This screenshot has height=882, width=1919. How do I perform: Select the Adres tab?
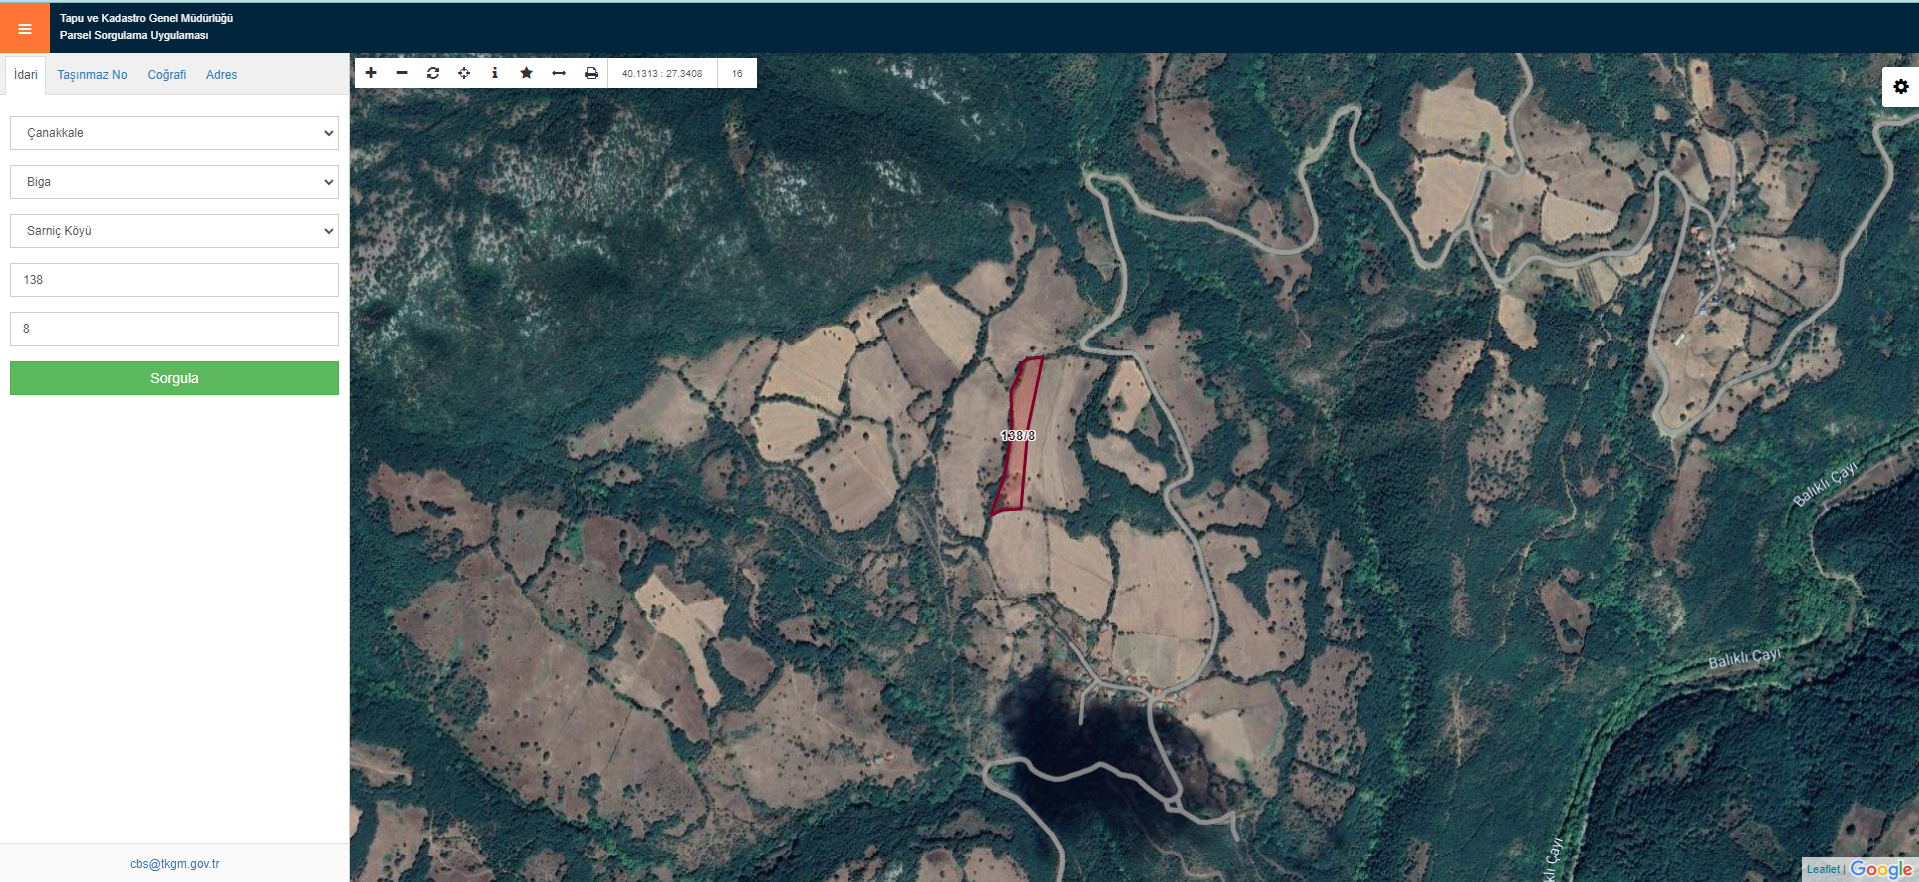click(221, 75)
